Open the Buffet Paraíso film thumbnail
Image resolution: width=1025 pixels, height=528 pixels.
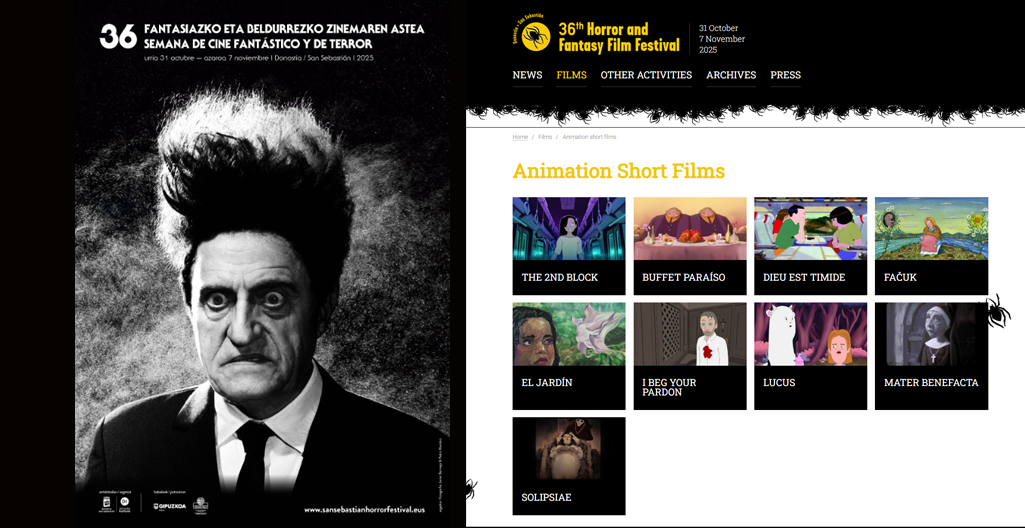689,228
